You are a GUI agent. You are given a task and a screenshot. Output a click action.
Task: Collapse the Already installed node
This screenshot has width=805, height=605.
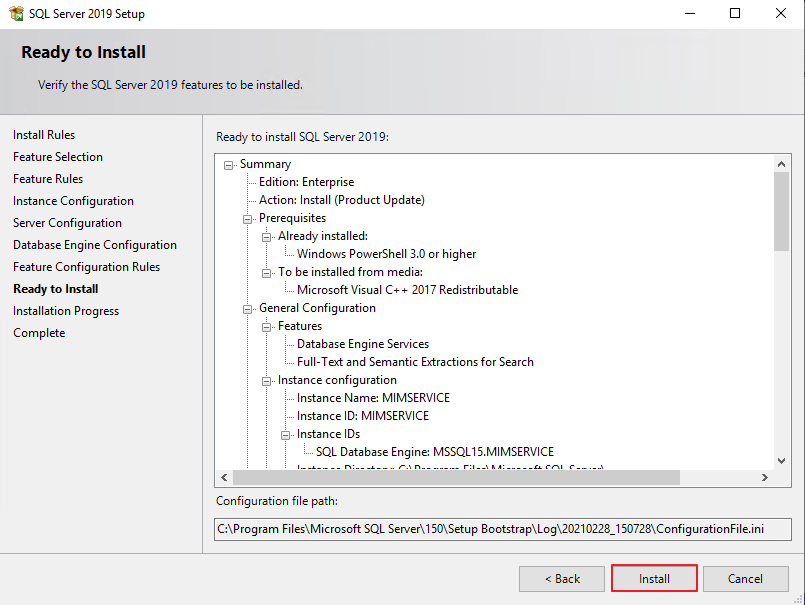(x=266, y=237)
